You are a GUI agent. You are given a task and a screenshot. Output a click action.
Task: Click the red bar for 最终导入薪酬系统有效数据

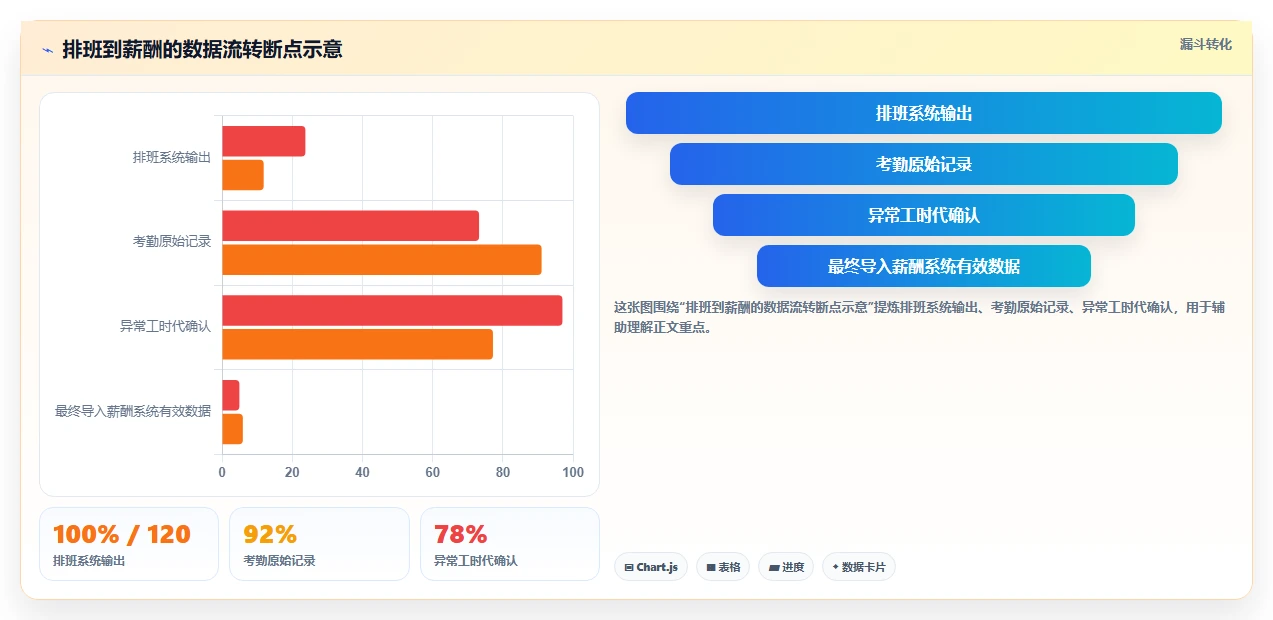click(x=231, y=395)
